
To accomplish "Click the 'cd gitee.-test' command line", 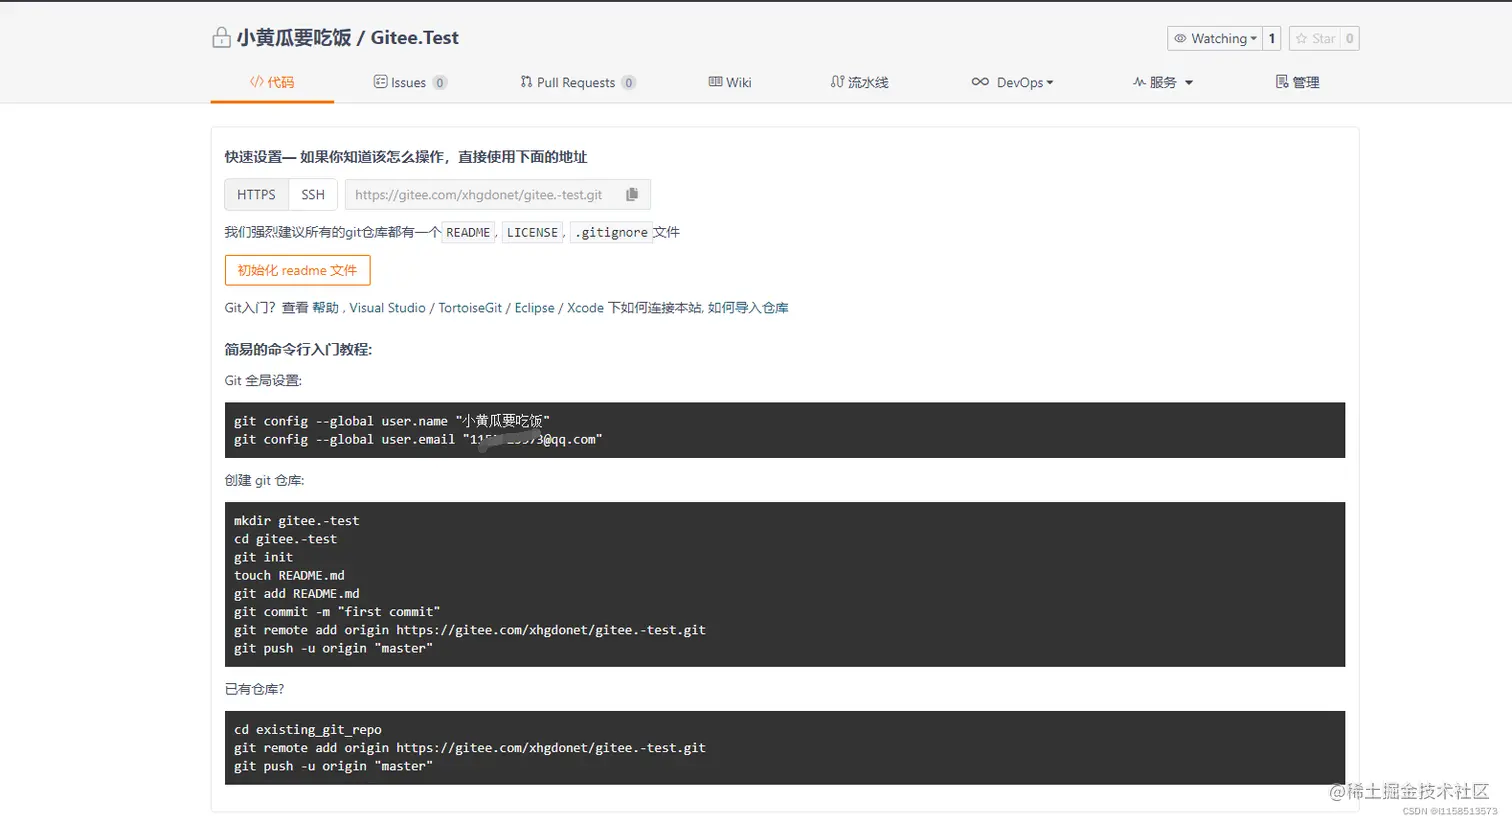I will 285,539.
